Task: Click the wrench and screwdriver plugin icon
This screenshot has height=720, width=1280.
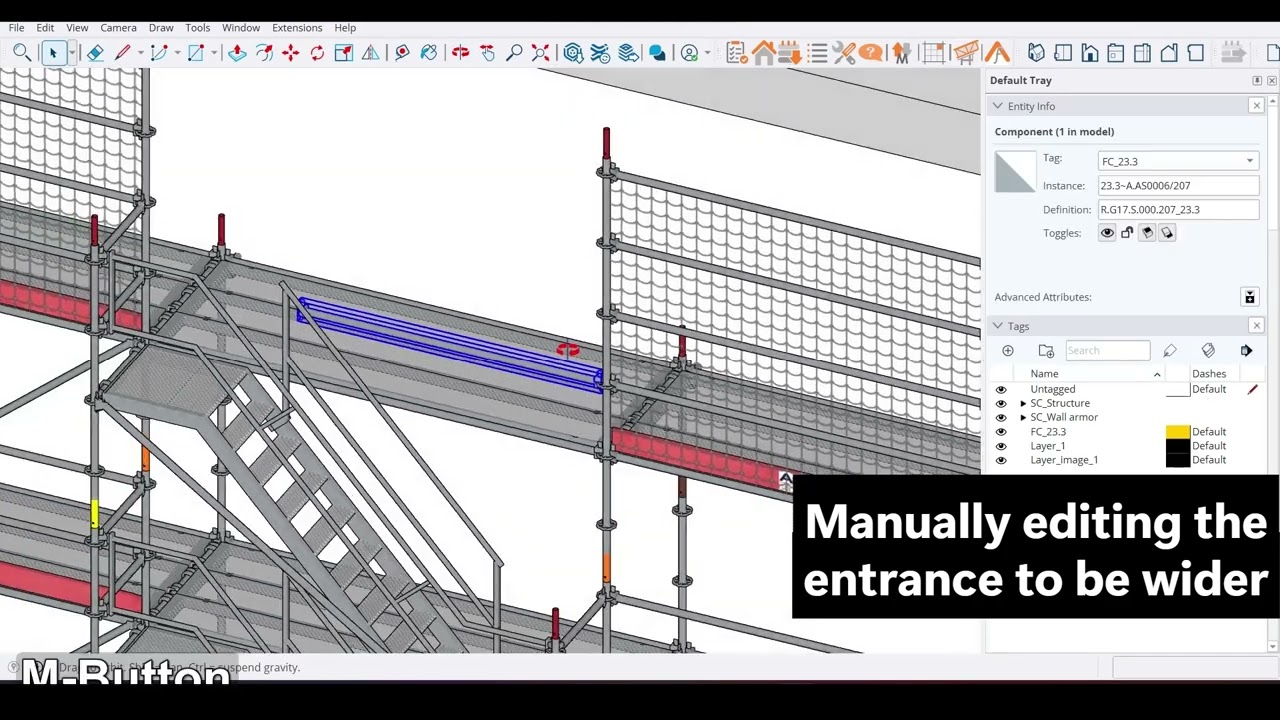Action: 843,53
